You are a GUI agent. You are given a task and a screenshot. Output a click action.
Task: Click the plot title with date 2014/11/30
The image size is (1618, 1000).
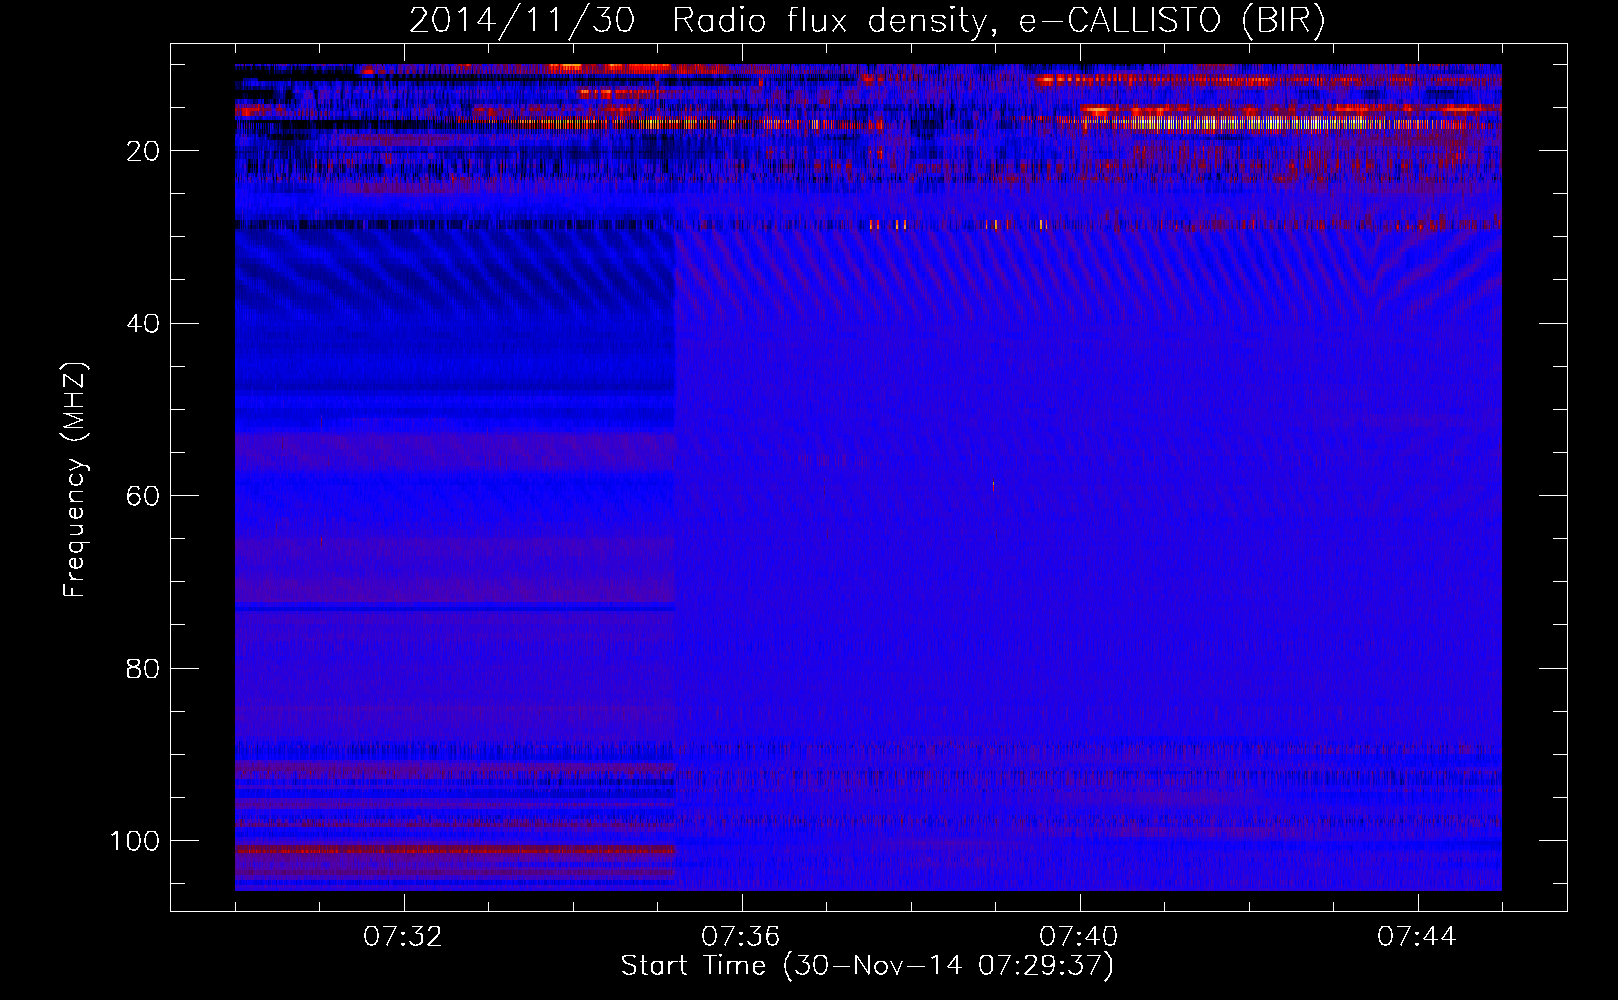(x=867, y=21)
